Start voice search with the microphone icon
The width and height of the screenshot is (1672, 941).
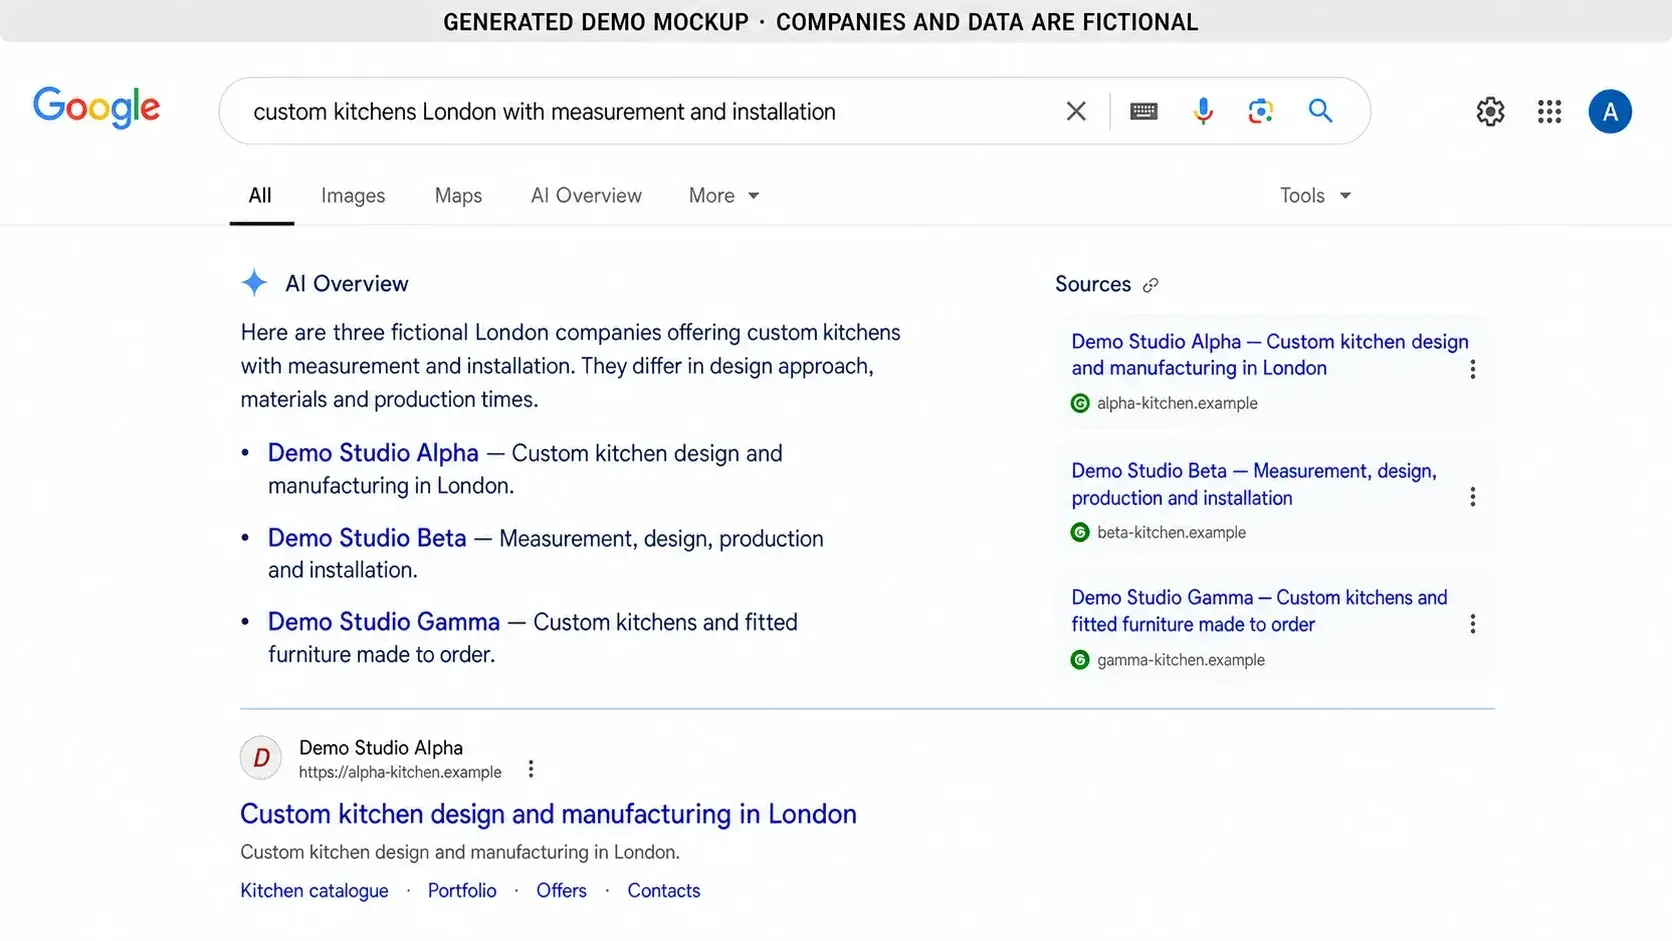(x=1203, y=111)
